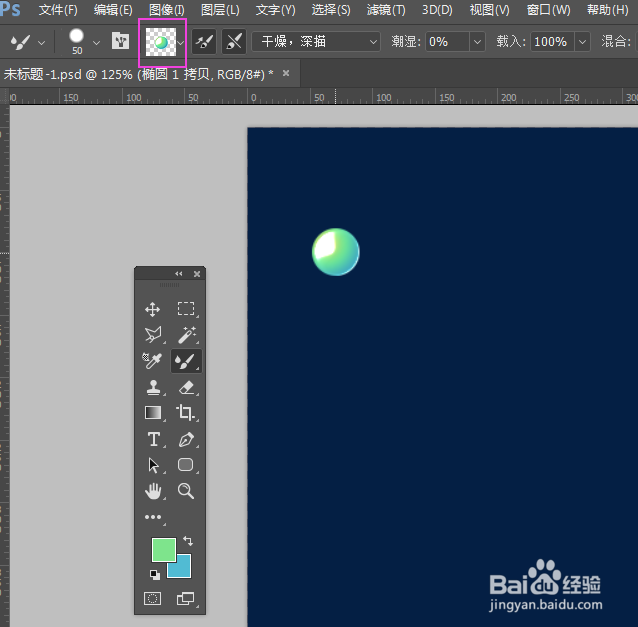Close the untitled-1.psd document tab
The width and height of the screenshot is (638, 627).
click(286, 73)
